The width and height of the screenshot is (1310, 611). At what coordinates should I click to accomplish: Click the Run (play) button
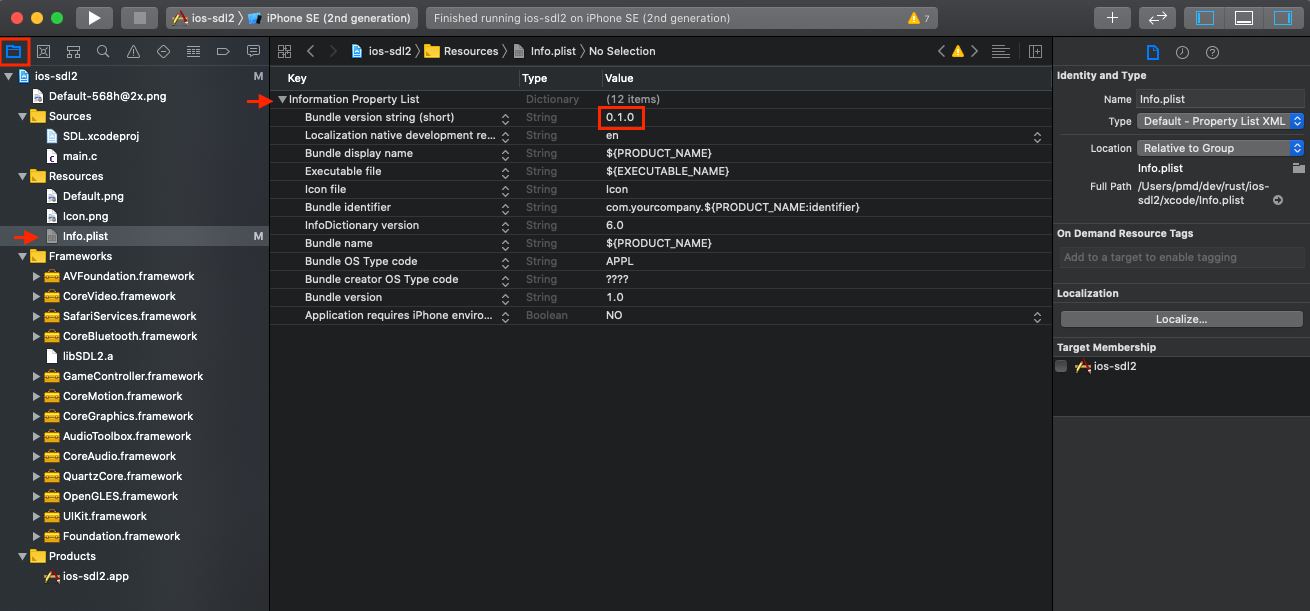point(94,18)
